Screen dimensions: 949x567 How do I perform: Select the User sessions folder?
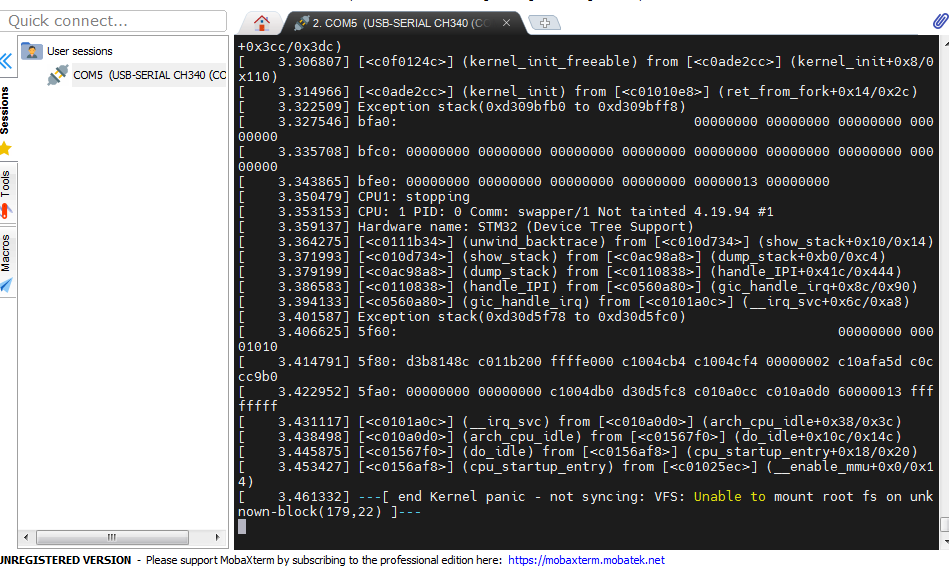[x=80, y=51]
